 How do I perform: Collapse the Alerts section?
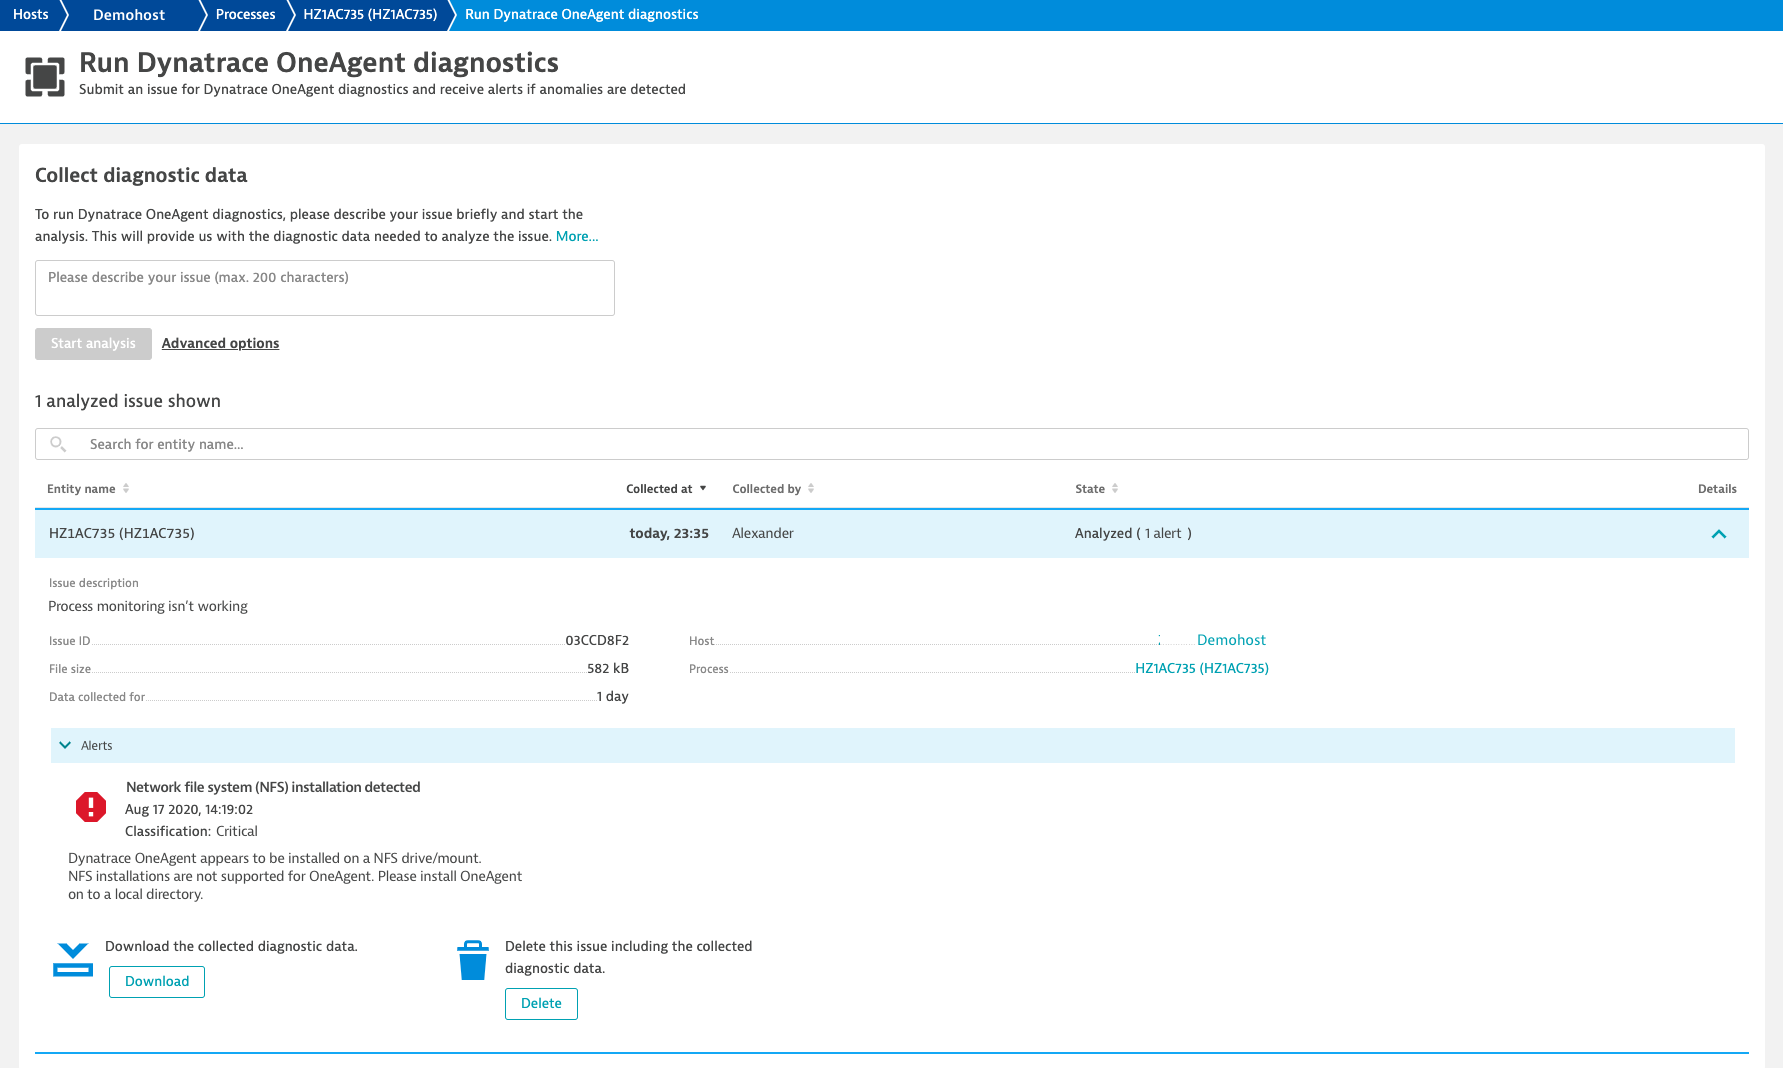65,745
